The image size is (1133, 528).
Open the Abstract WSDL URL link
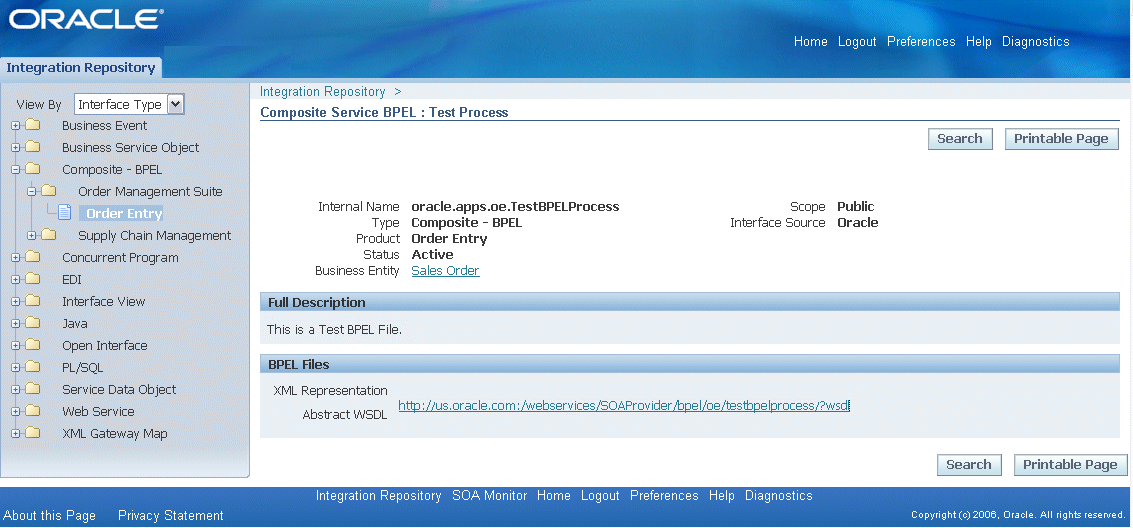624,406
